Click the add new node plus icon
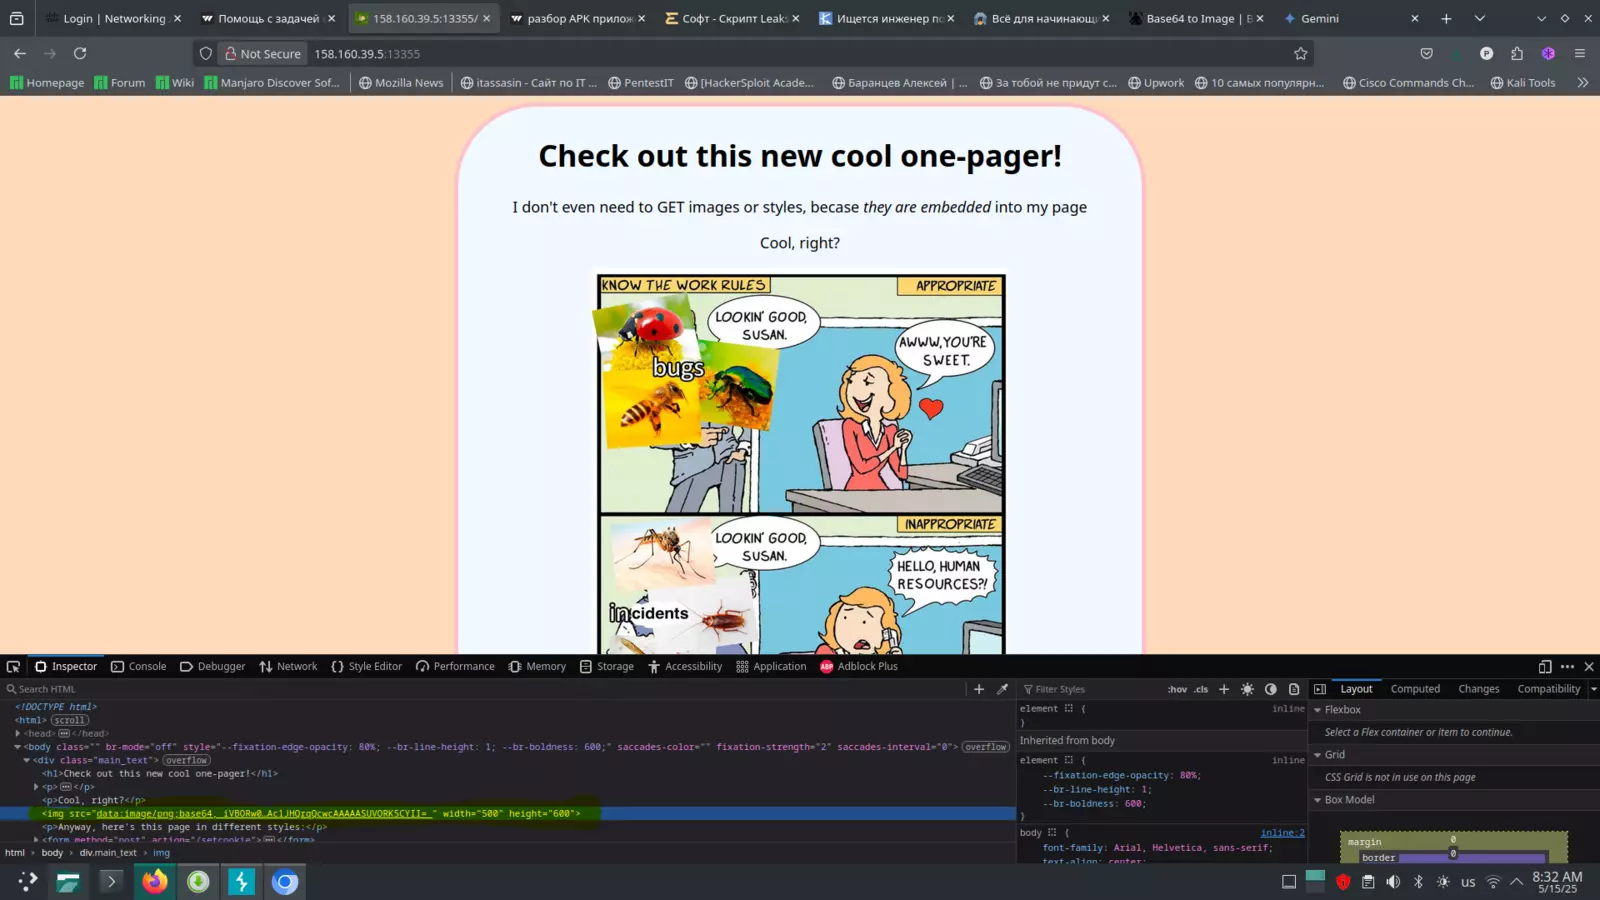Viewport: 1600px width, 900px height. [x=979, y=689]
